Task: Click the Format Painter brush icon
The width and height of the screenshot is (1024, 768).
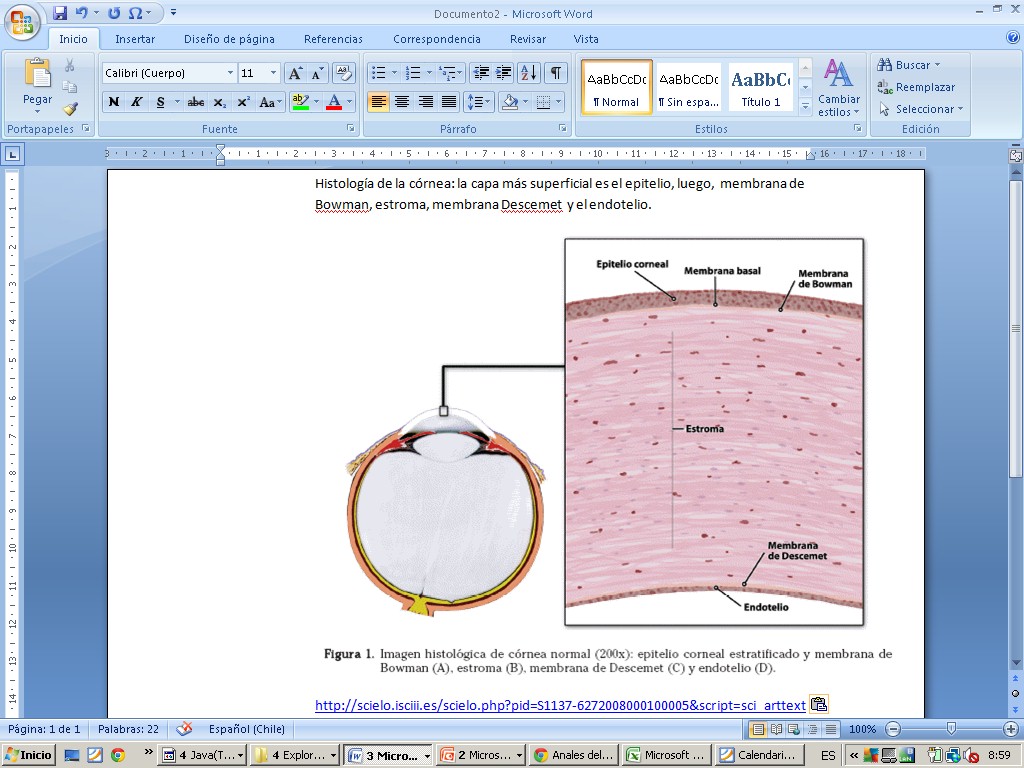Action: pos(70,109)
